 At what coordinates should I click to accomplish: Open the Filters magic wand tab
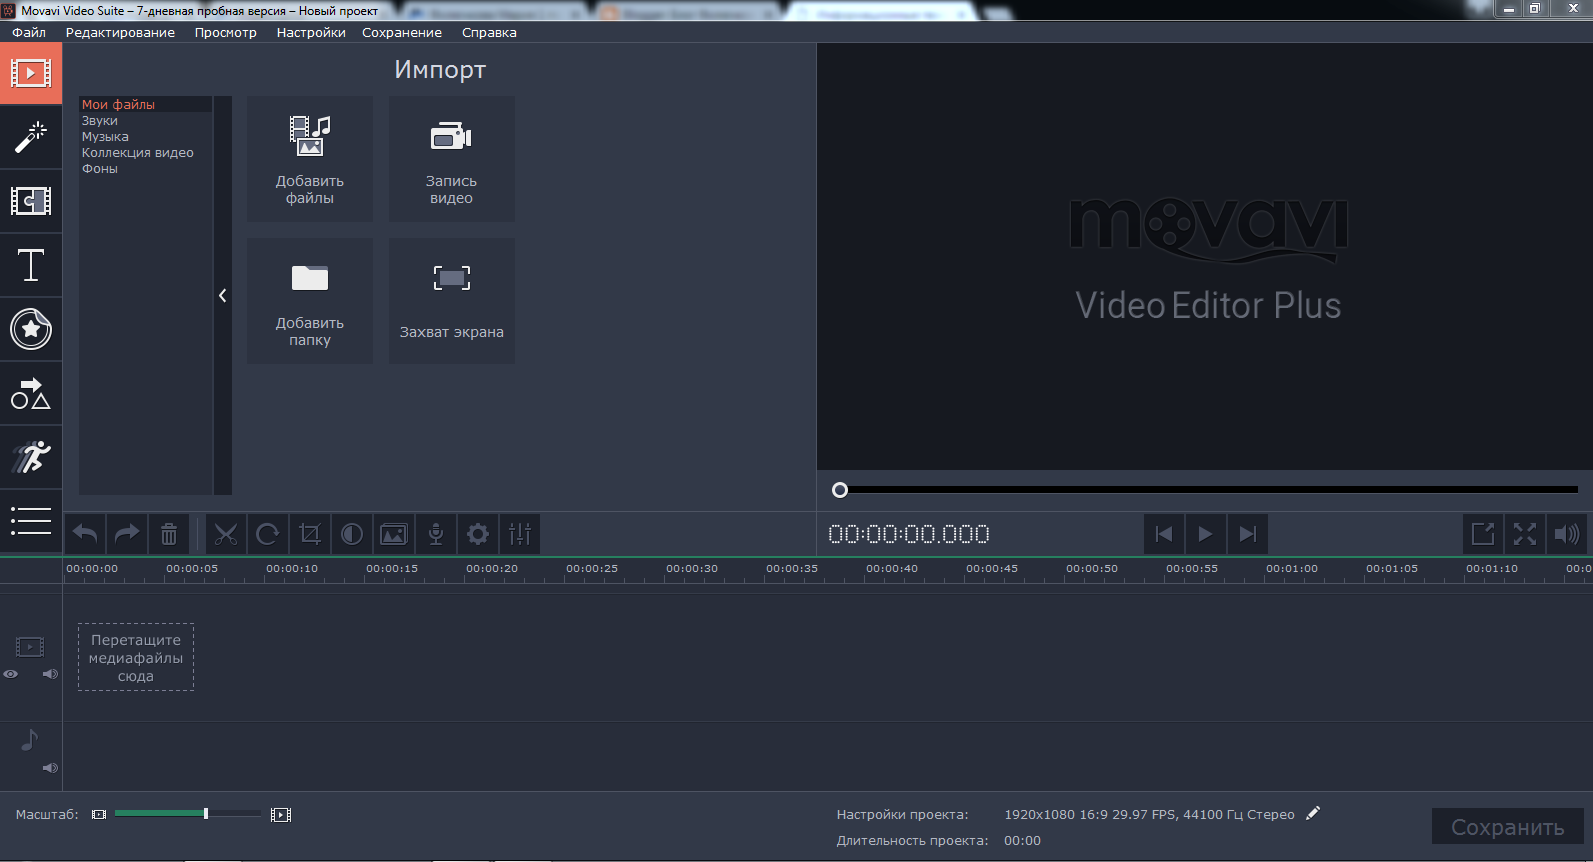pos(31,137)
